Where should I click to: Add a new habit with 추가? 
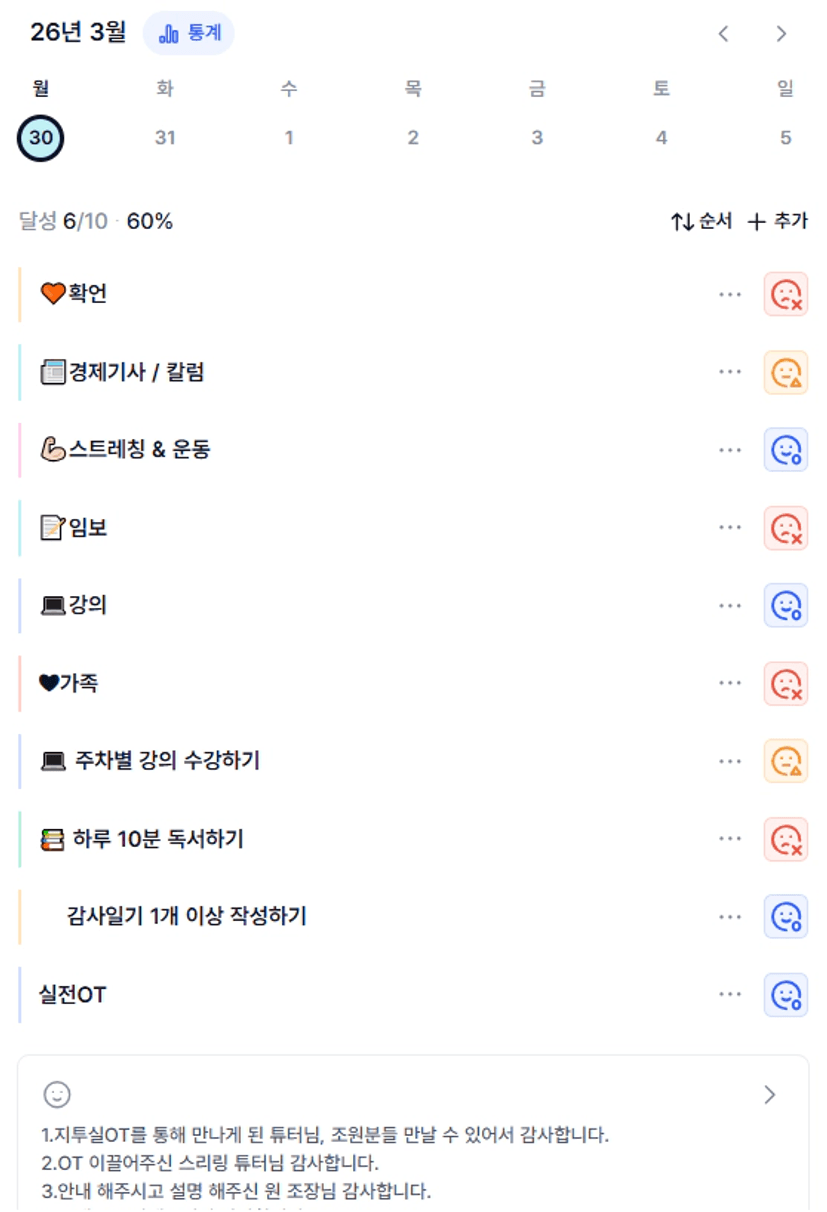778,221
